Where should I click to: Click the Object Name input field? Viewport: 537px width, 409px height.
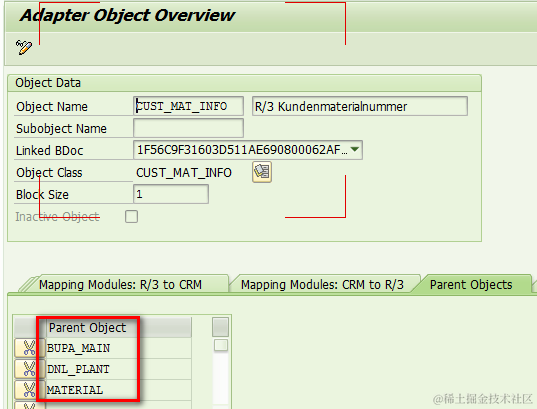188,106
